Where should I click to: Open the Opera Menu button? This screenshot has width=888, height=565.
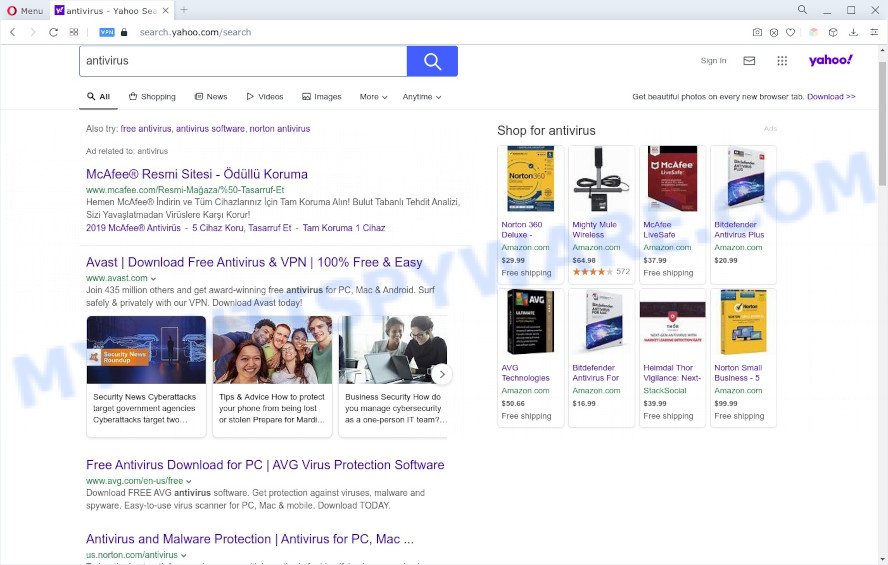click(25, 10)
